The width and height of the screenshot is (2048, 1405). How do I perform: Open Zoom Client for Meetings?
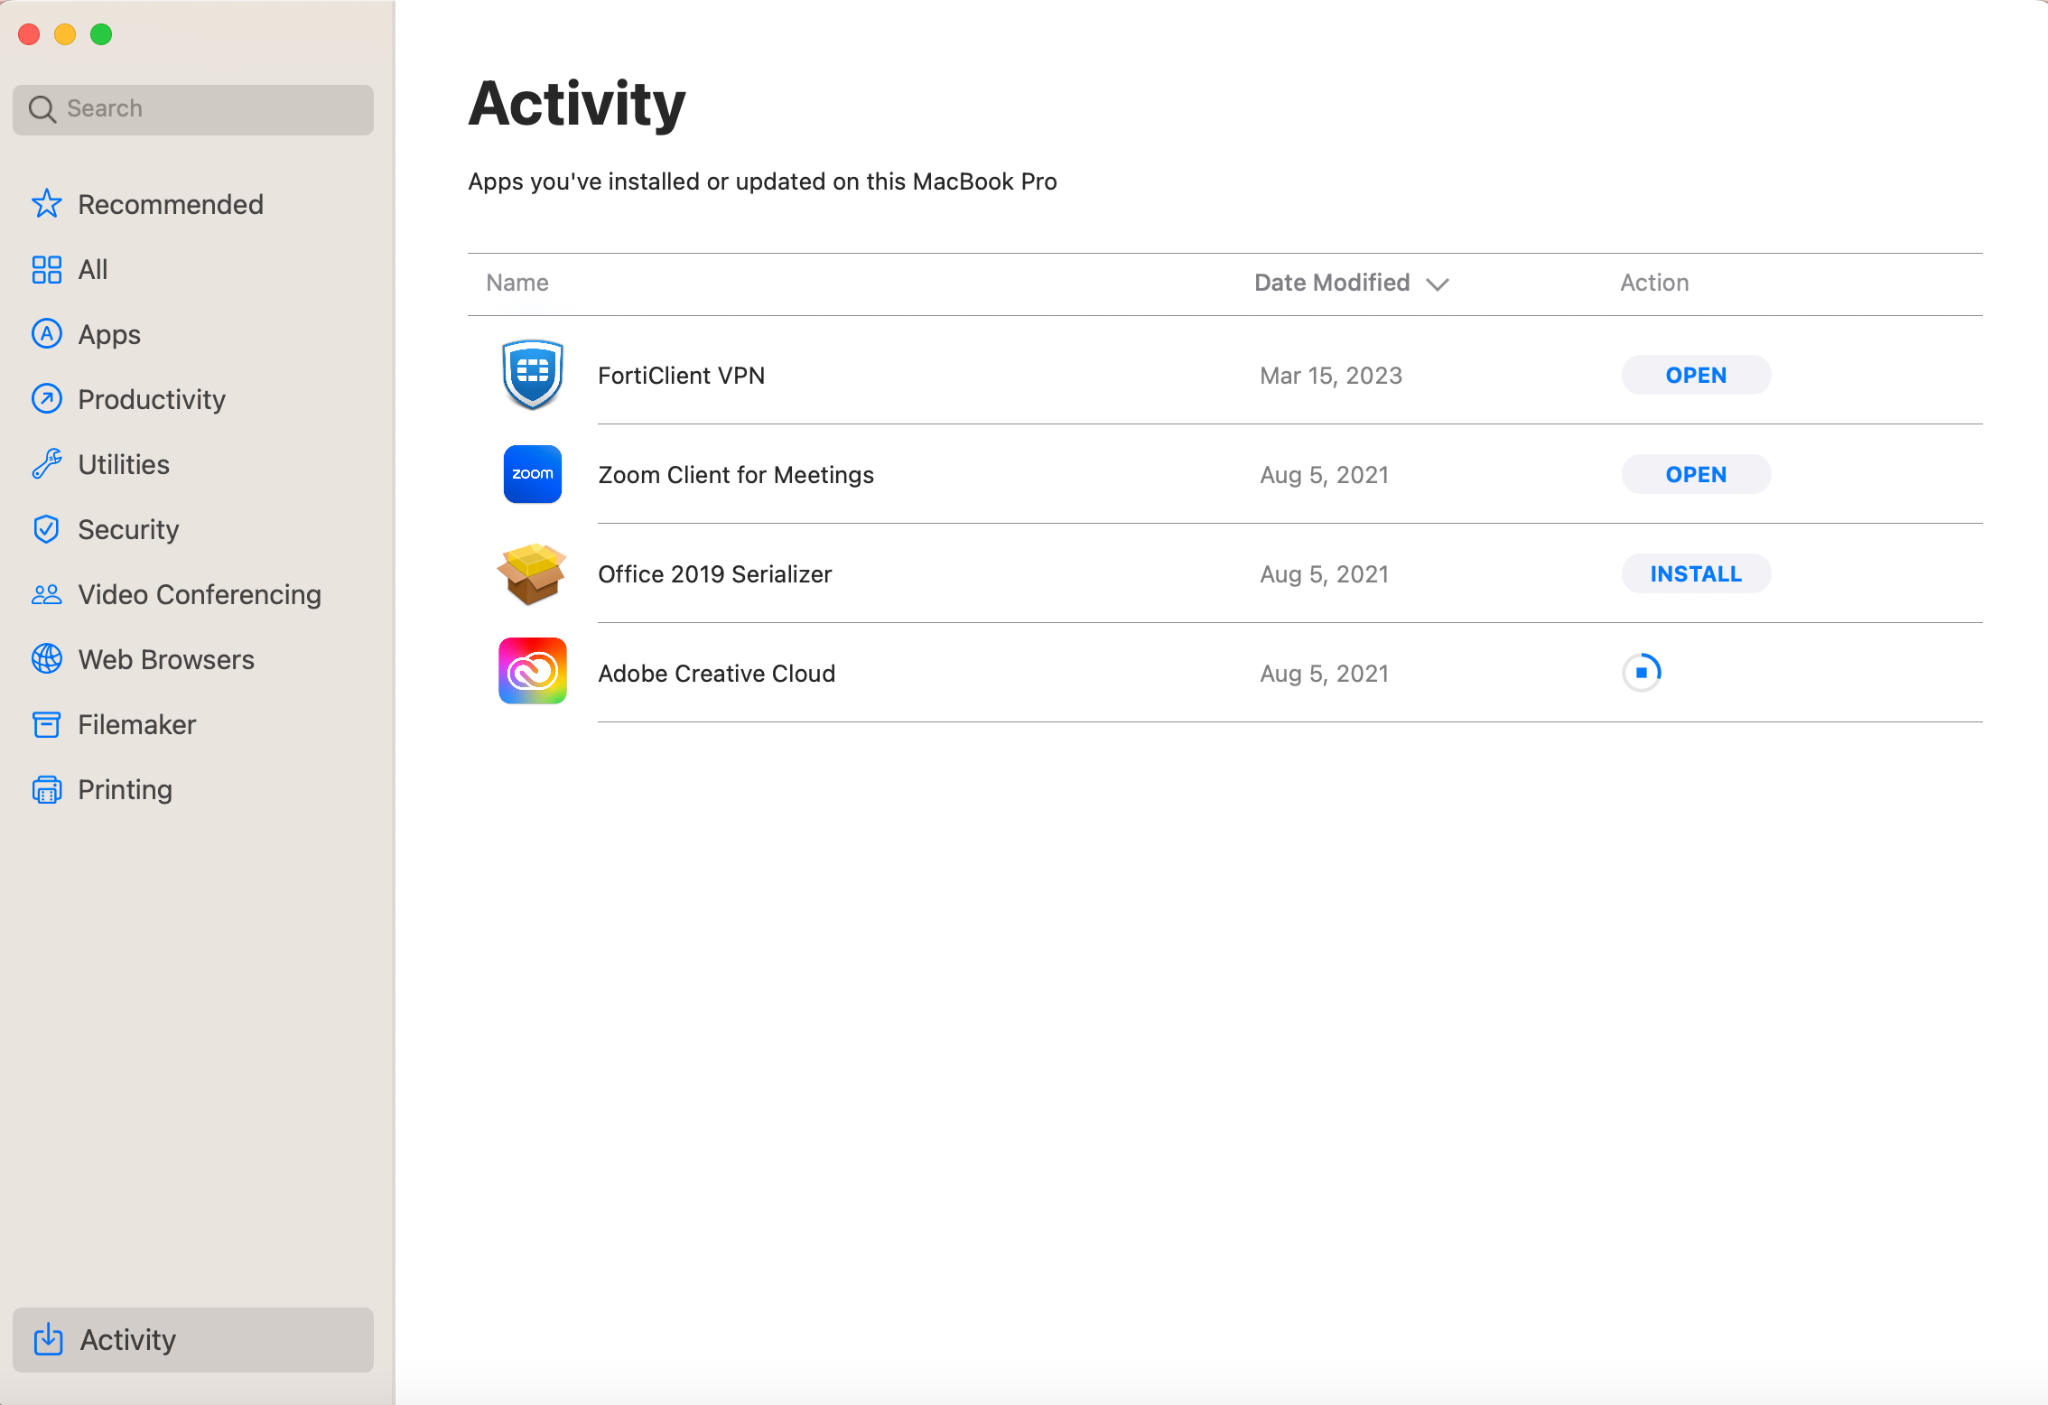(1695, 474)
